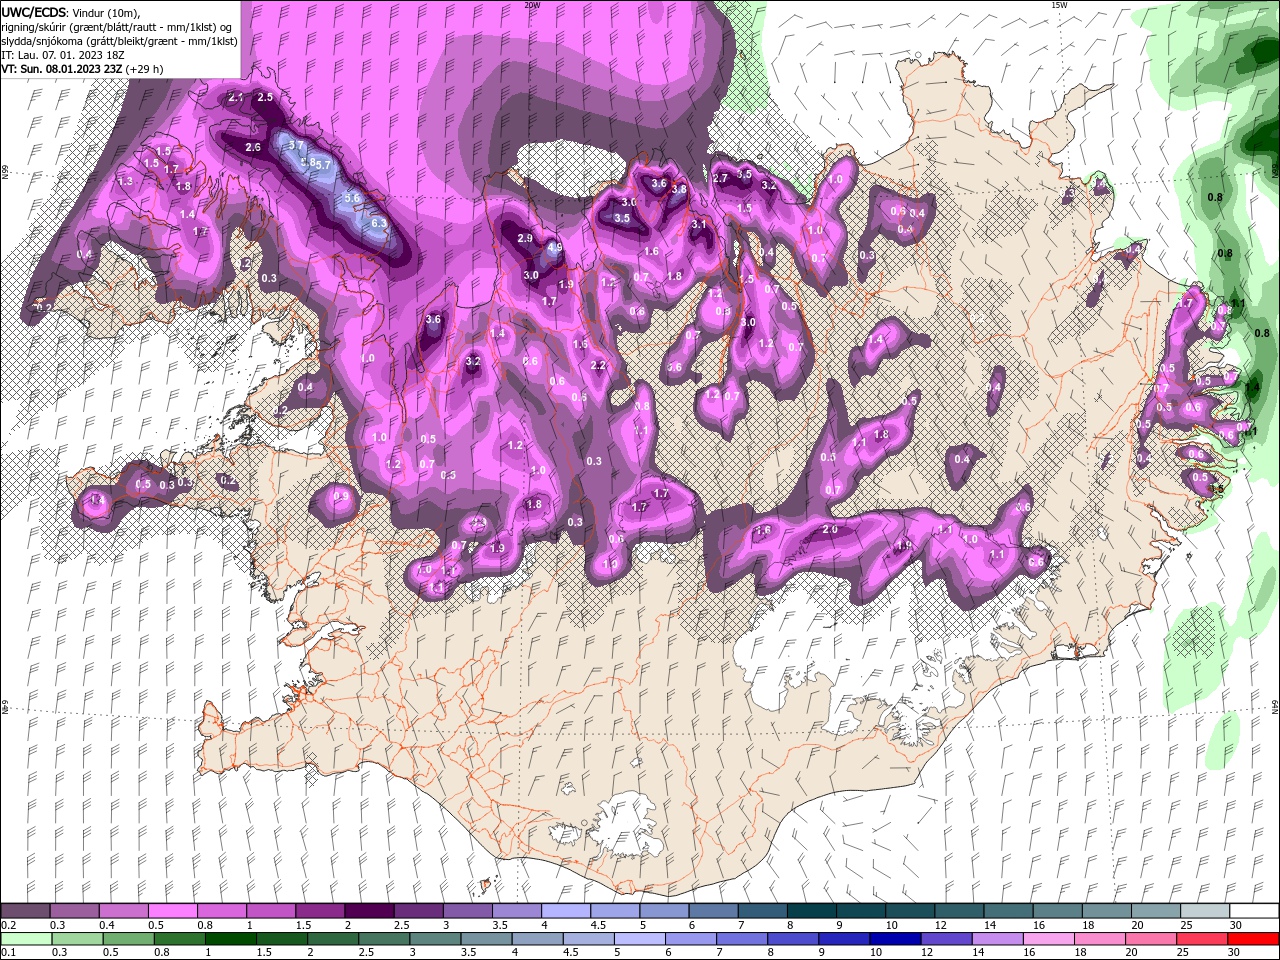Click the 4.9 precipitation value
Viewport: 1280px width, 960px height.
click(x=555, y=248)
